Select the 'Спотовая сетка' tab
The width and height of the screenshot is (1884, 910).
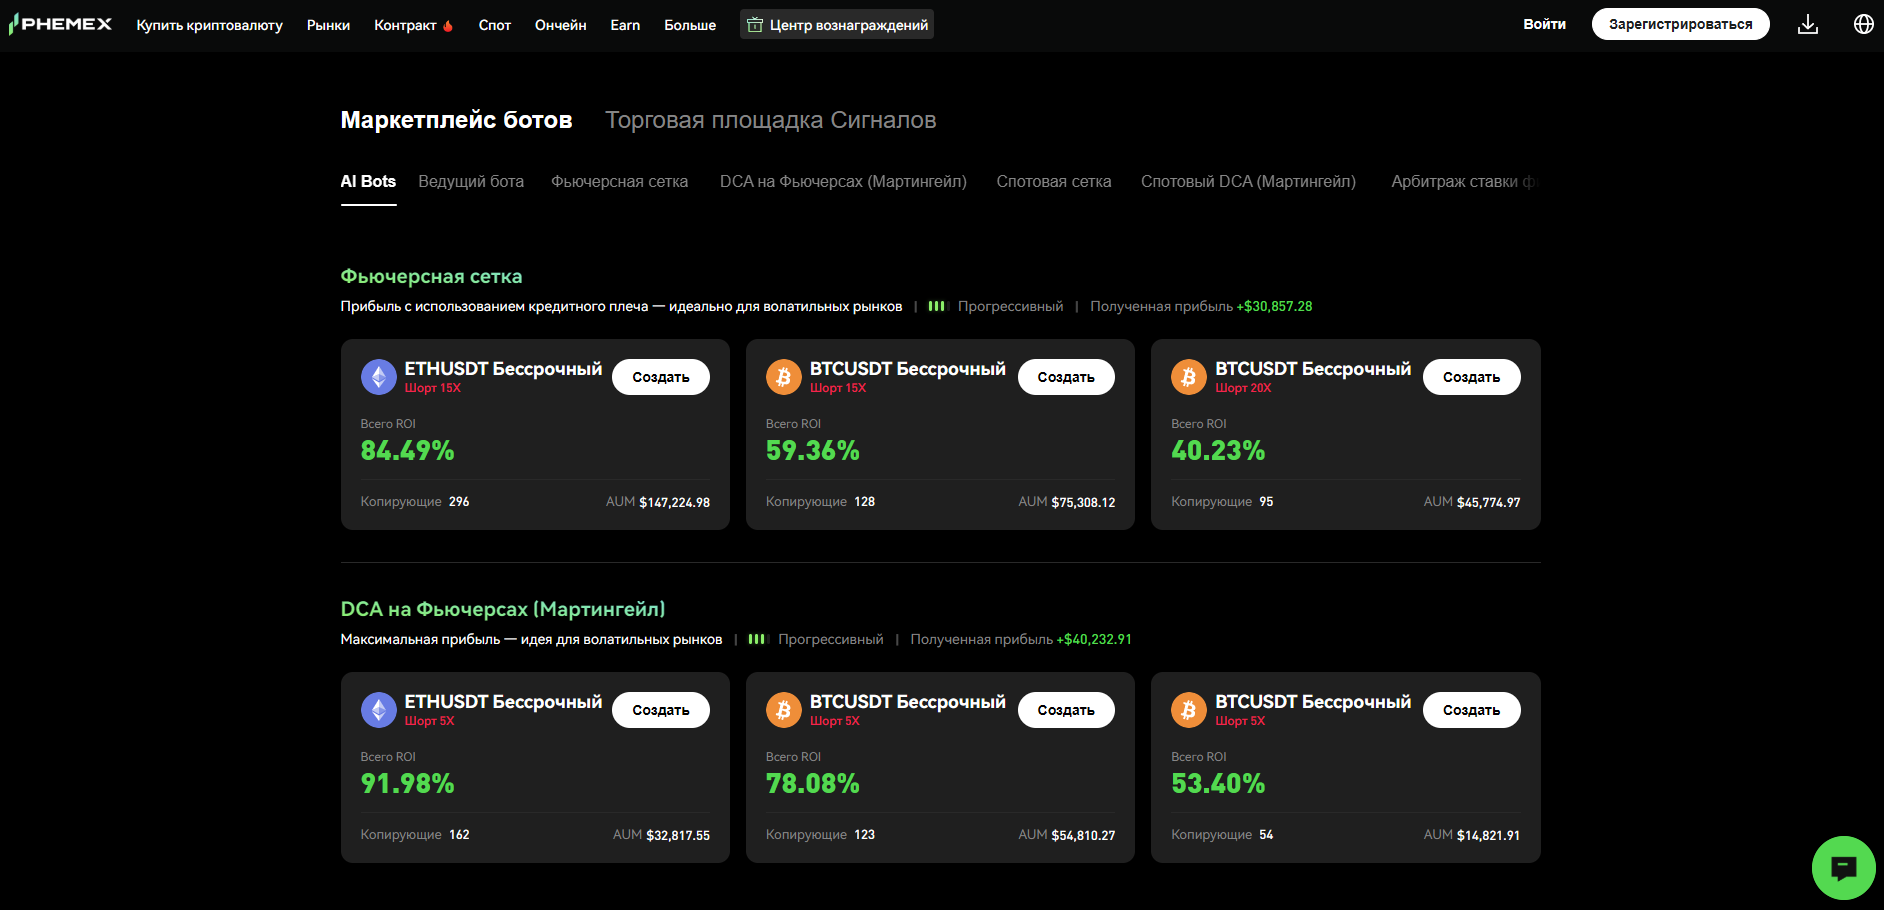coord(1053,182)
